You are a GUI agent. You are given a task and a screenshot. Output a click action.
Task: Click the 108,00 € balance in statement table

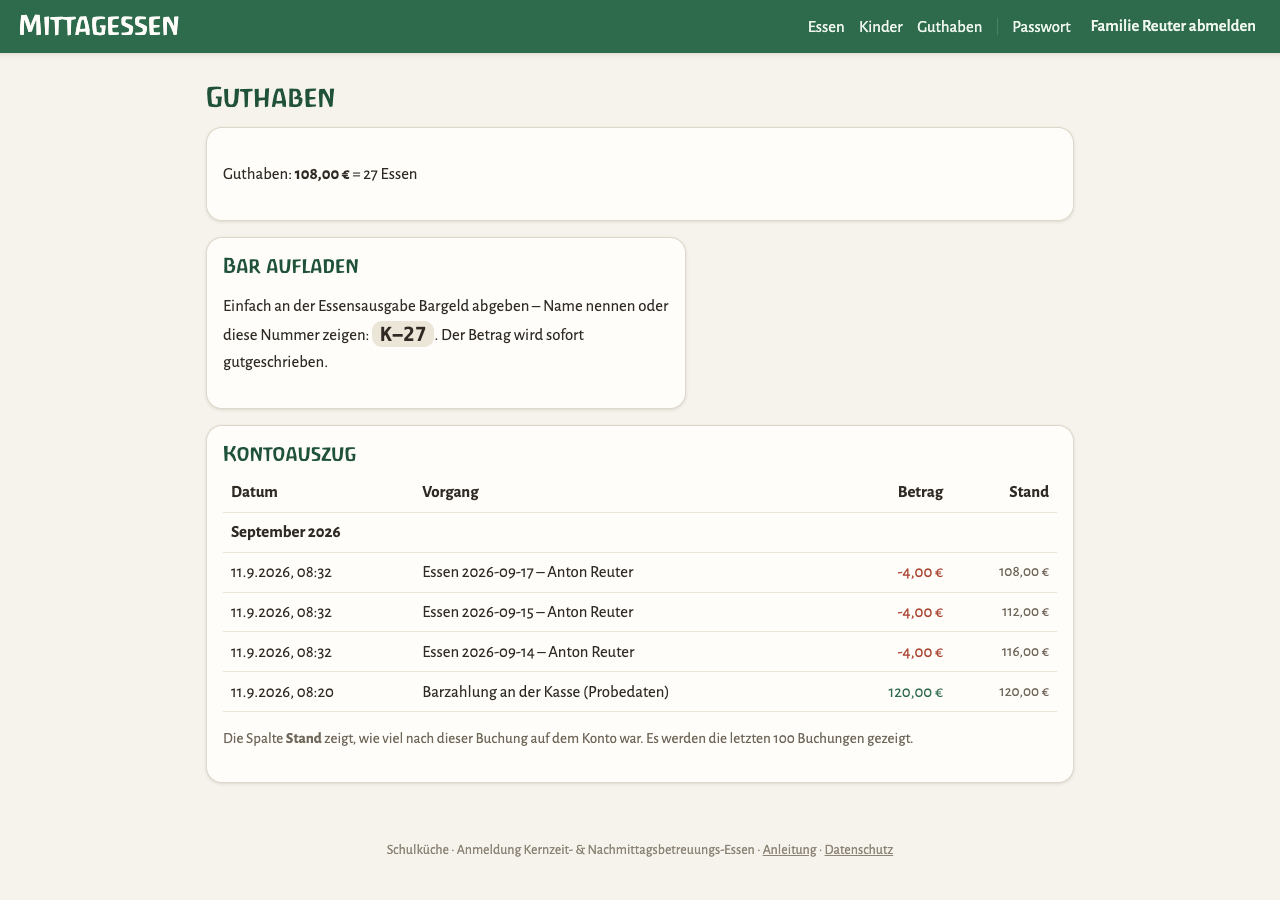[1023, 572]
